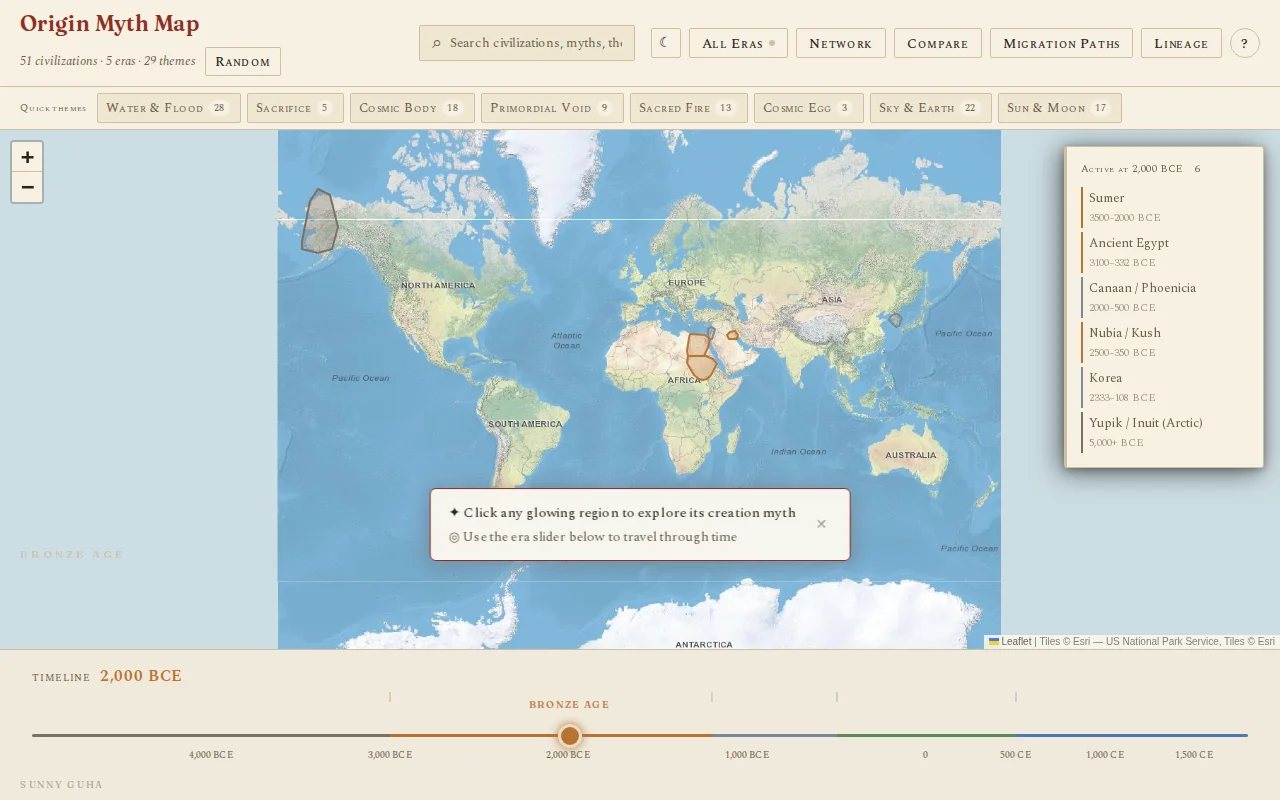Open the Network view

[841, 43]
